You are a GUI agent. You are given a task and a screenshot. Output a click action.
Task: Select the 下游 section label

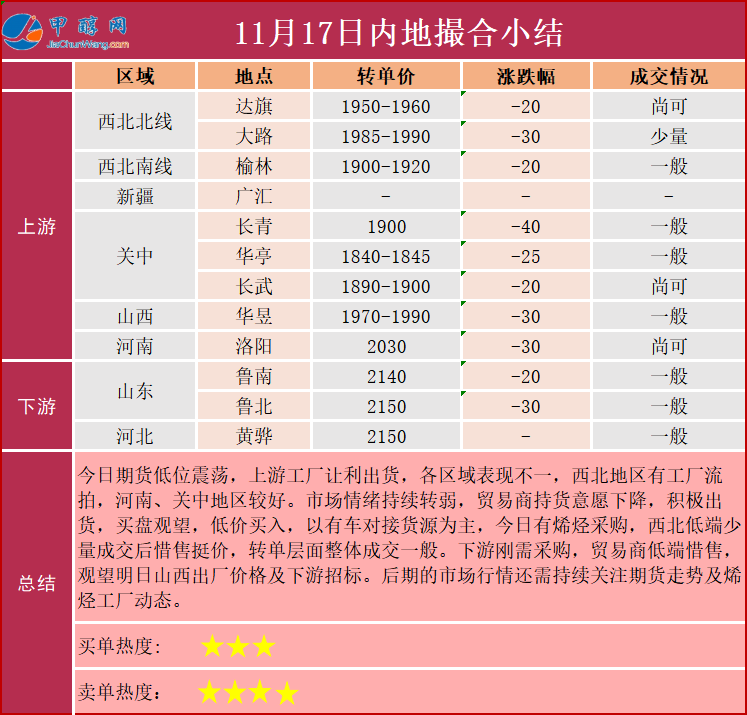tap(37, 406)
